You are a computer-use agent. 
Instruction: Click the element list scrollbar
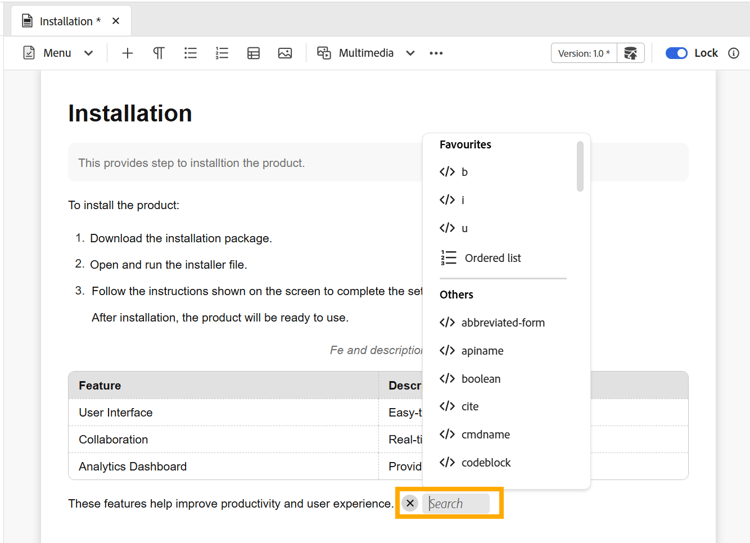click(580, 166)
